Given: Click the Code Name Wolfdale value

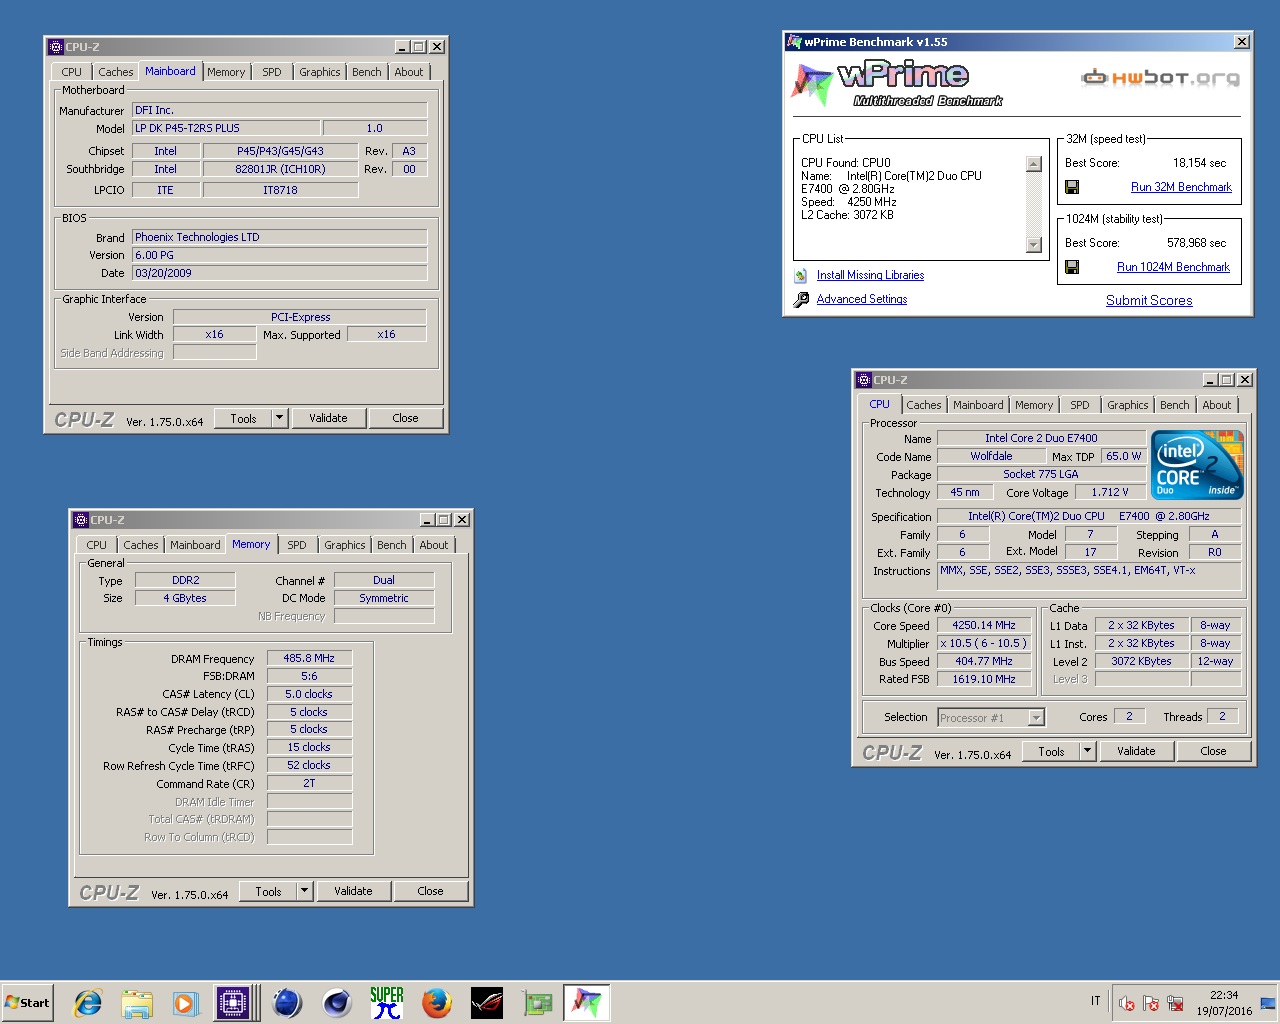Looking at the screenshot, I should click(x=991, y=456).
